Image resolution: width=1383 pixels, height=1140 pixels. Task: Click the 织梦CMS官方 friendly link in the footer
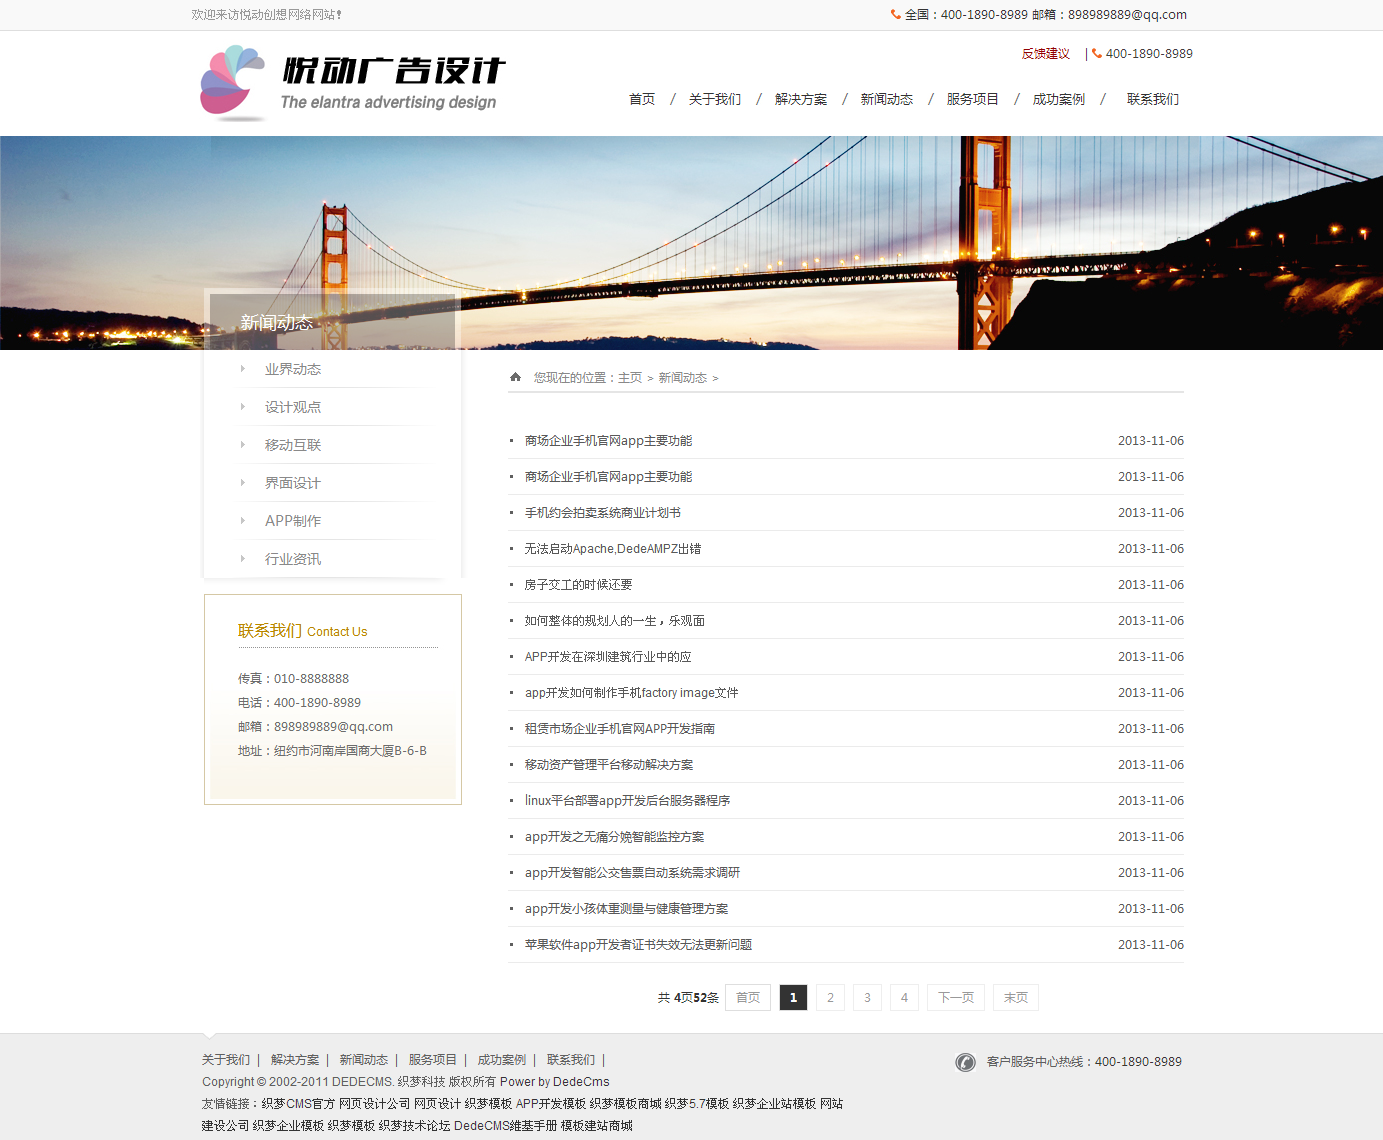298,1104
